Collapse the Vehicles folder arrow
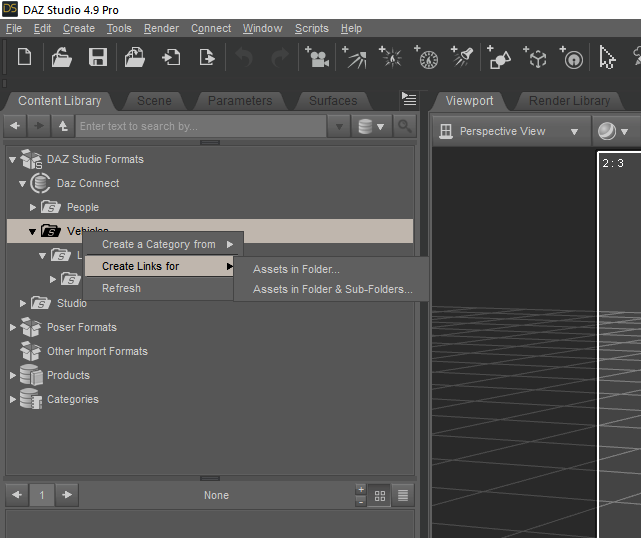Screen dimensions: 641x538 32,232
